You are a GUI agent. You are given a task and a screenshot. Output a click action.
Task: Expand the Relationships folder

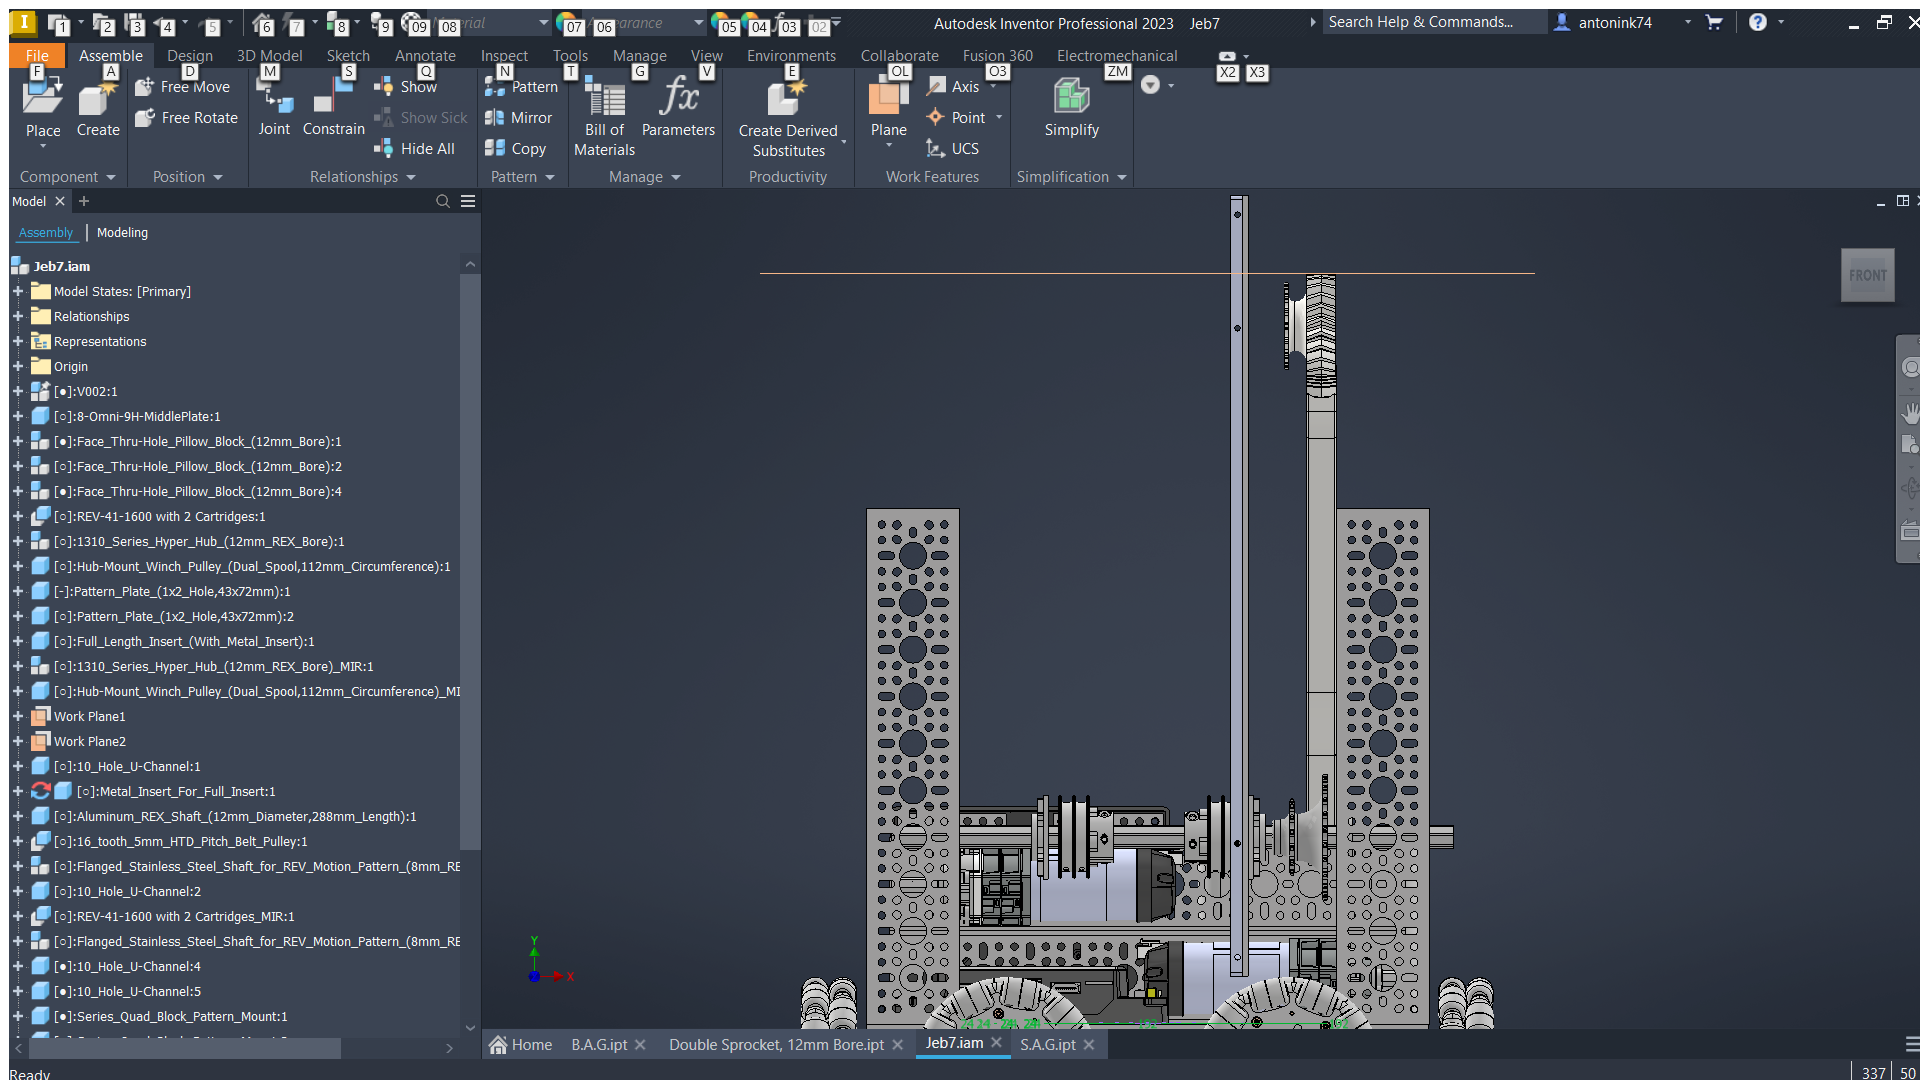tap(17, 317)
